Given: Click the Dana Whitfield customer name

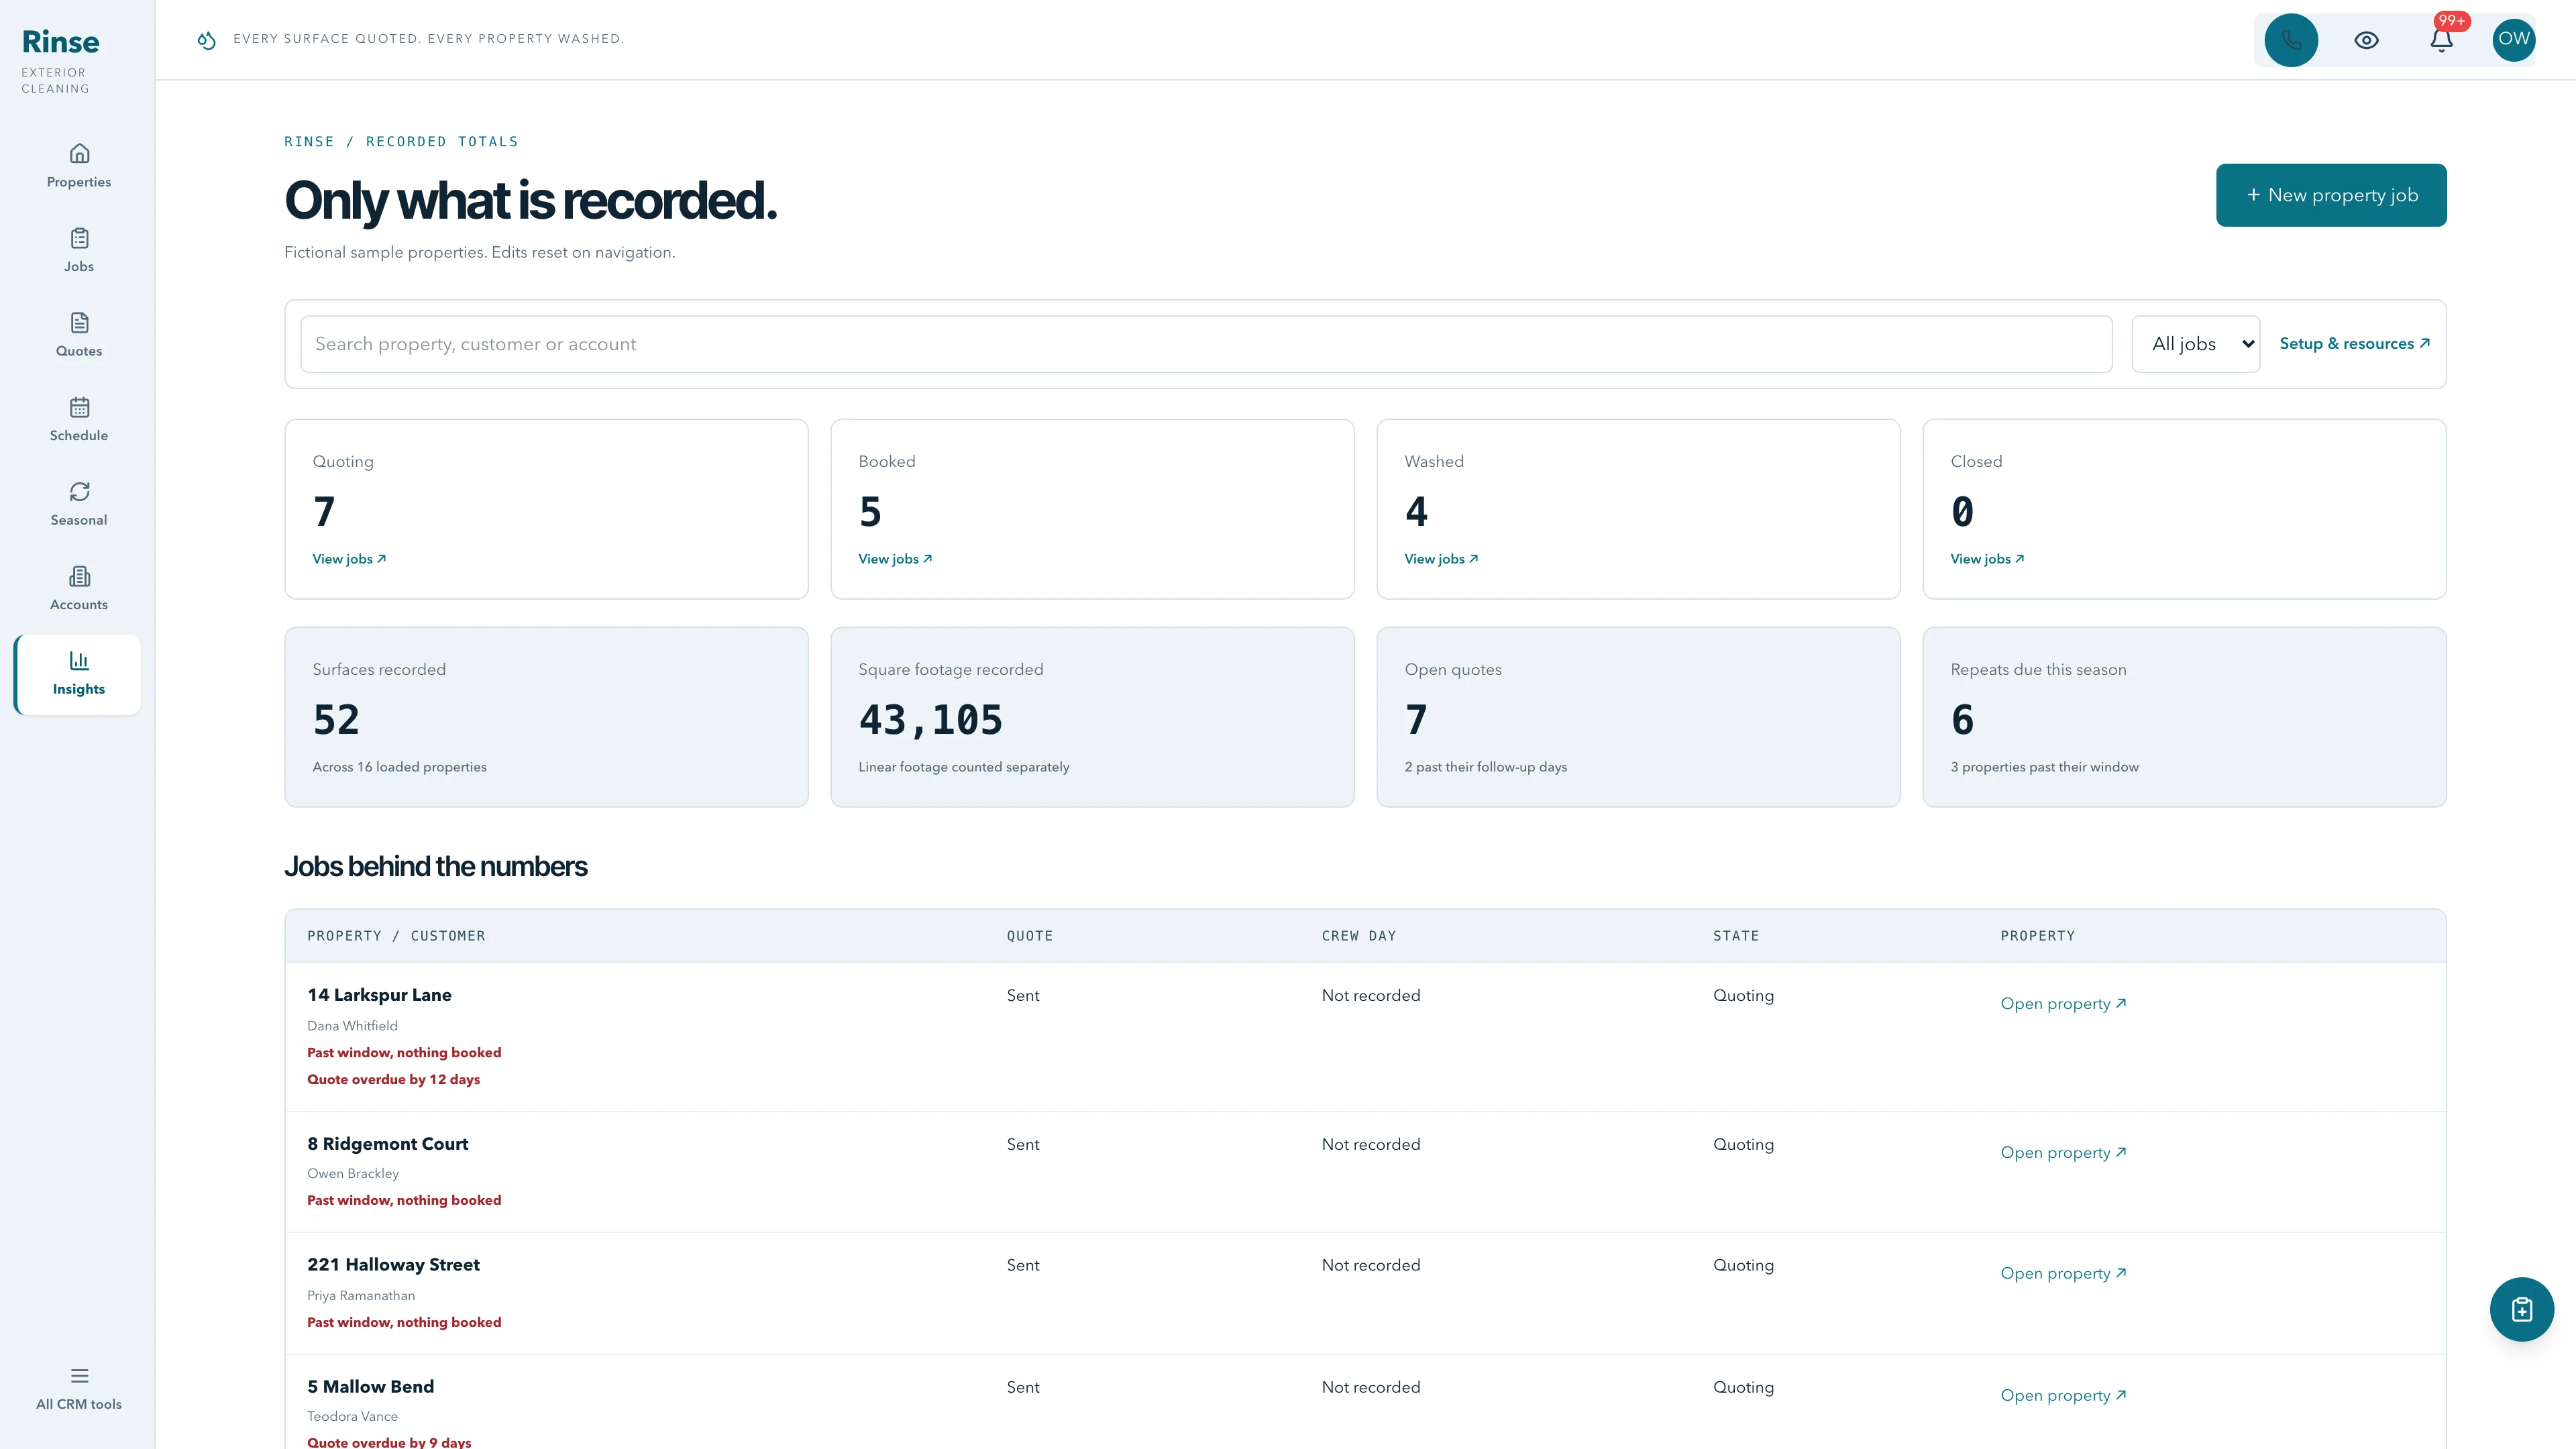Looking at the screenshot, I should (352, 1026).
